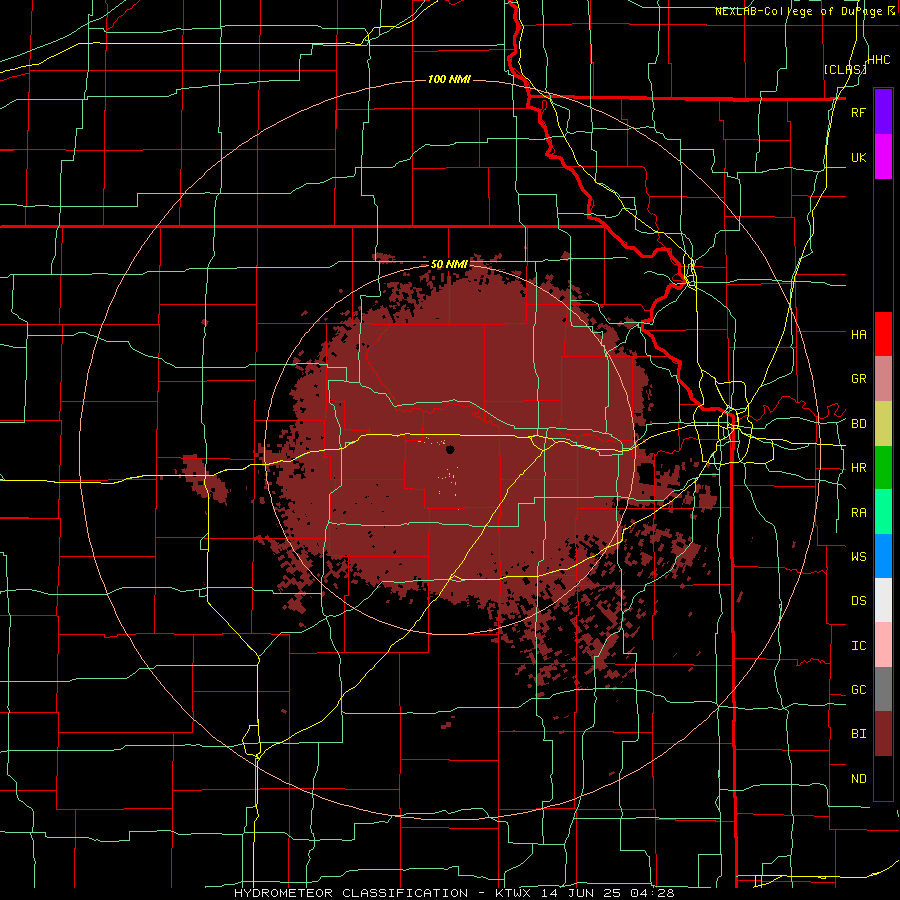Image resolution: width=900 pixels, height=900 pixels.
Task: Click the HA red legend color swatch
Action: (x=883, y=334)
